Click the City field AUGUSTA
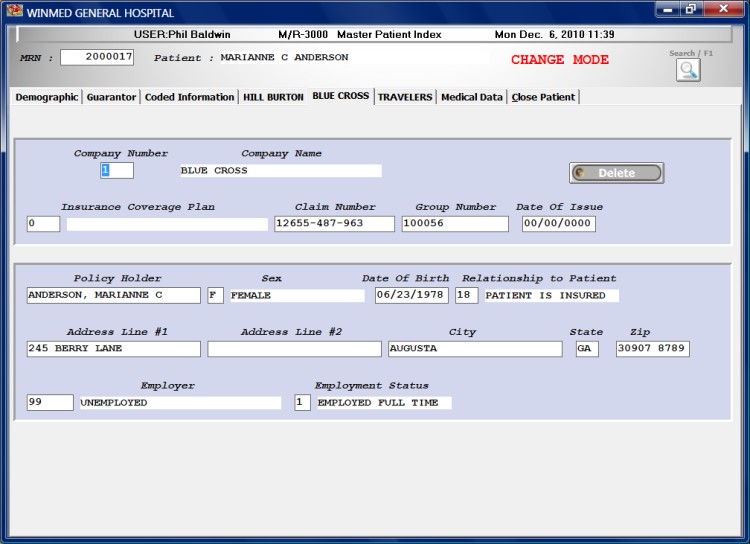Image resolution: width=750 pixels, height=544 pixels. 475,349
